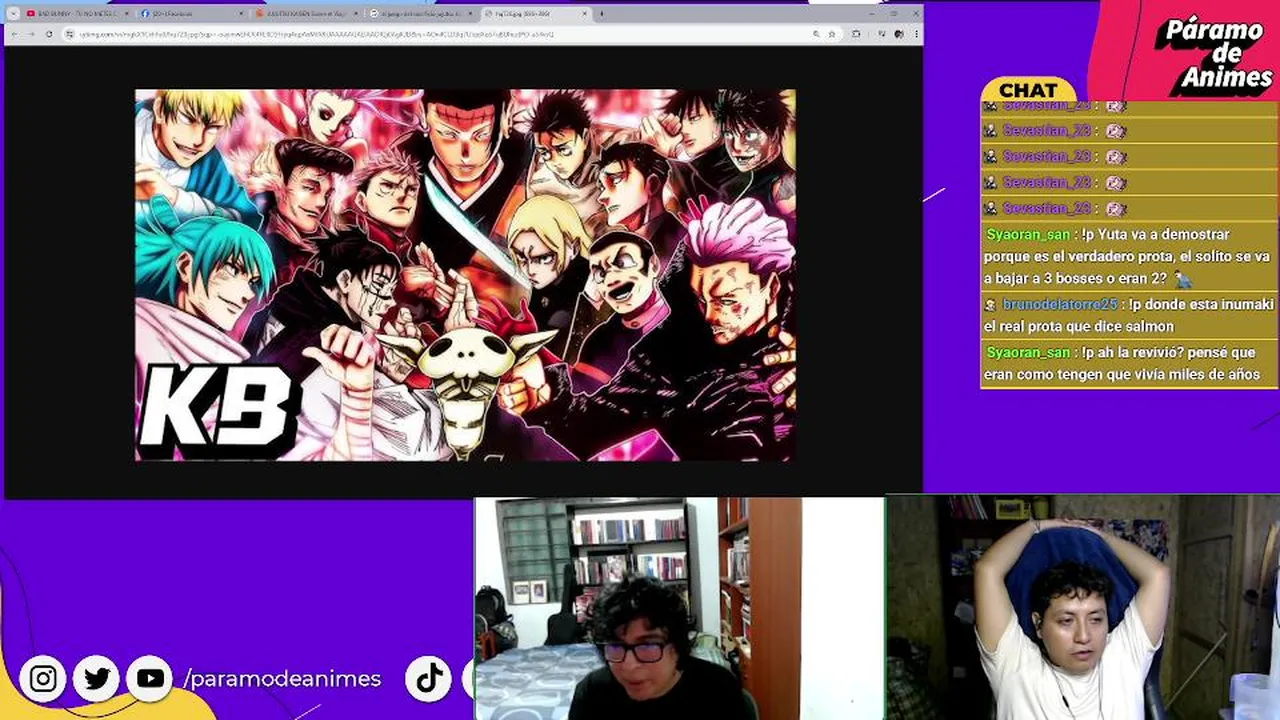Click the first Syaoran_san username about Yuta
Image resolution: width=1280 pixels, height=720 pixels.
(1028, 235)
